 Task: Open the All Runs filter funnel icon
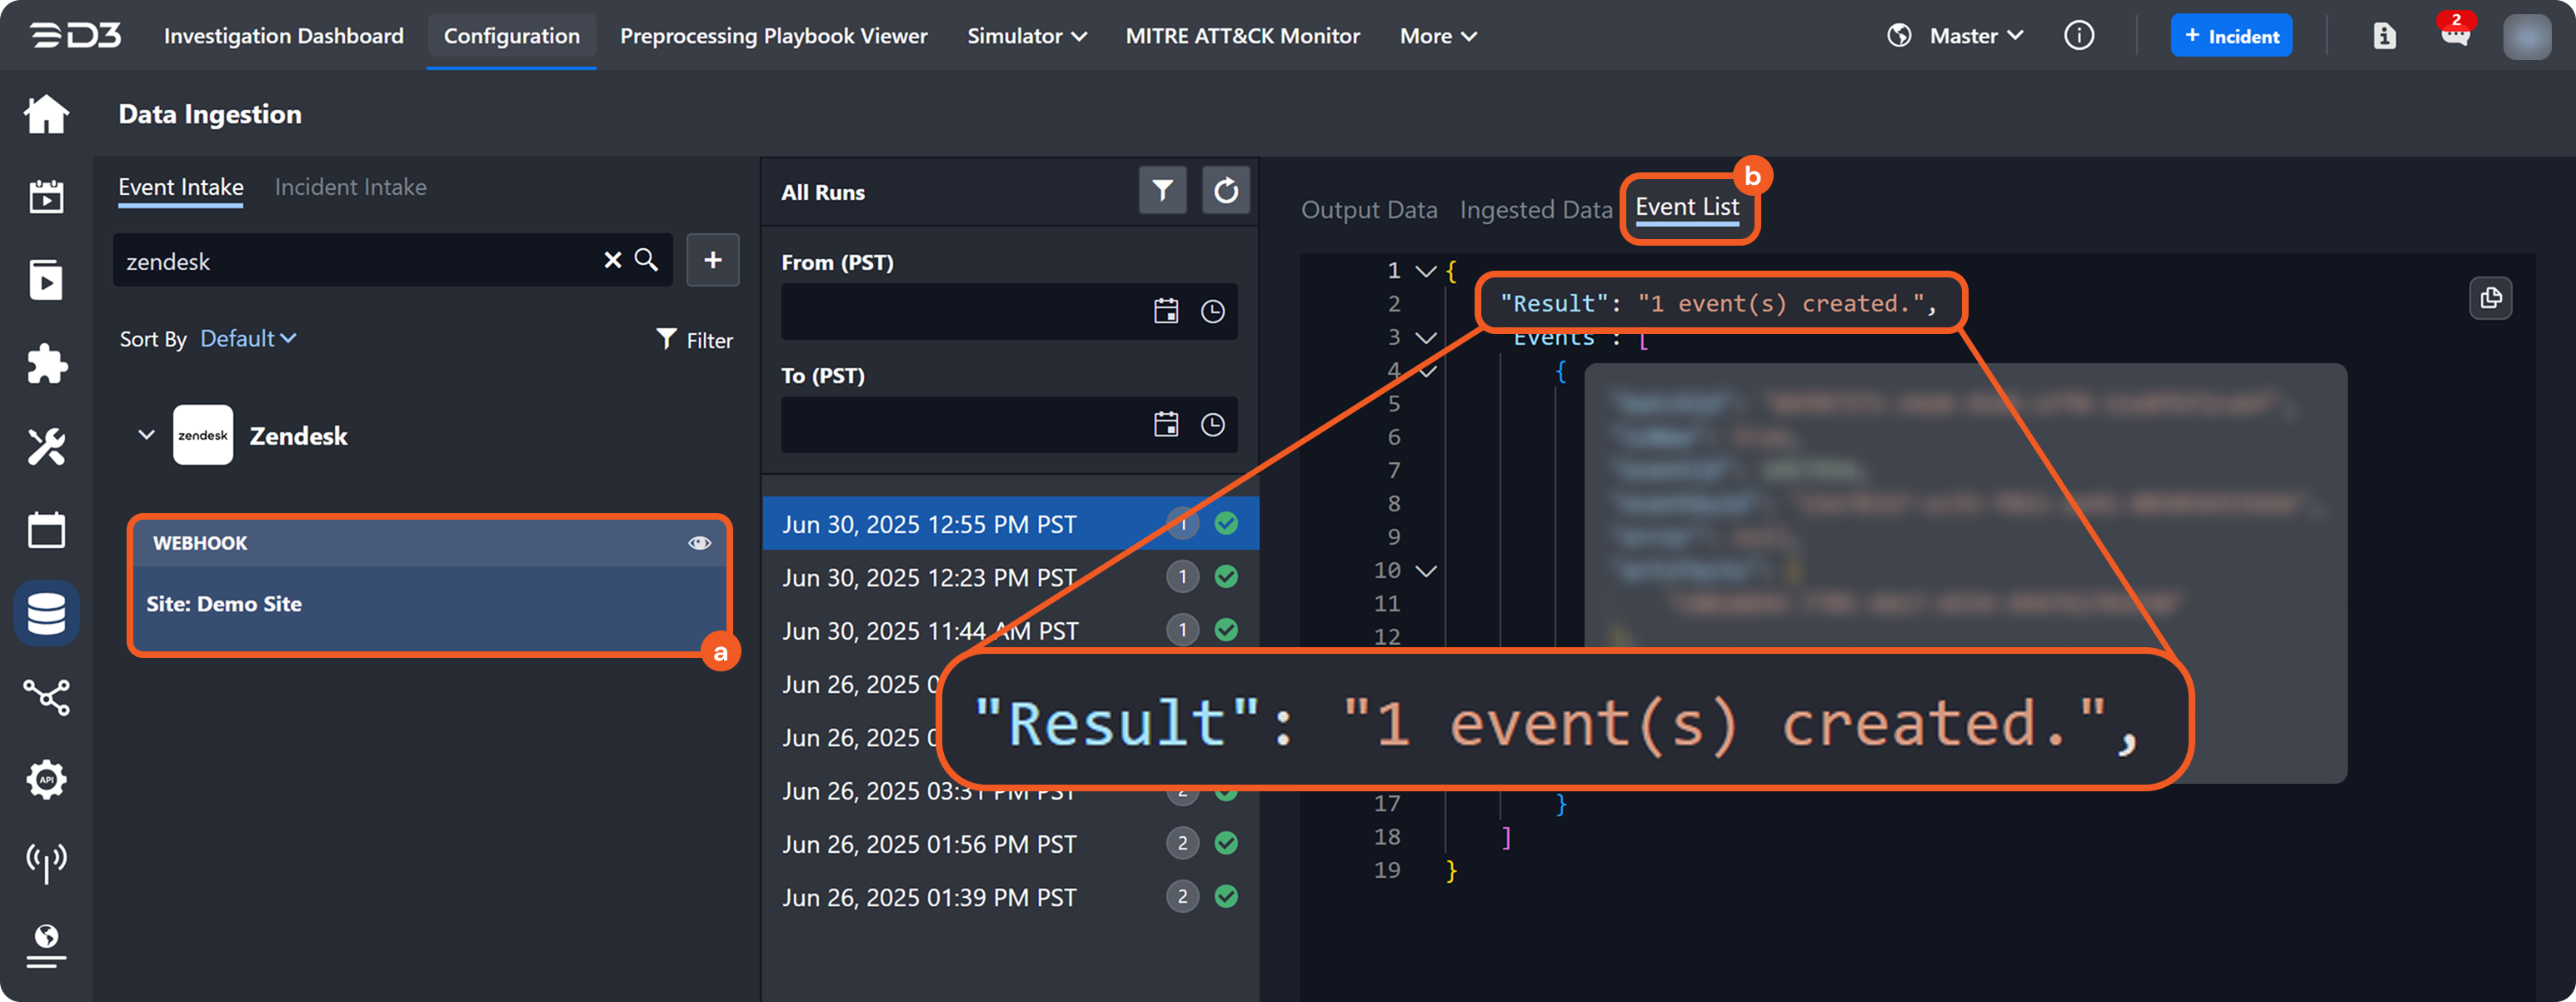click(x=1162, y=190)
